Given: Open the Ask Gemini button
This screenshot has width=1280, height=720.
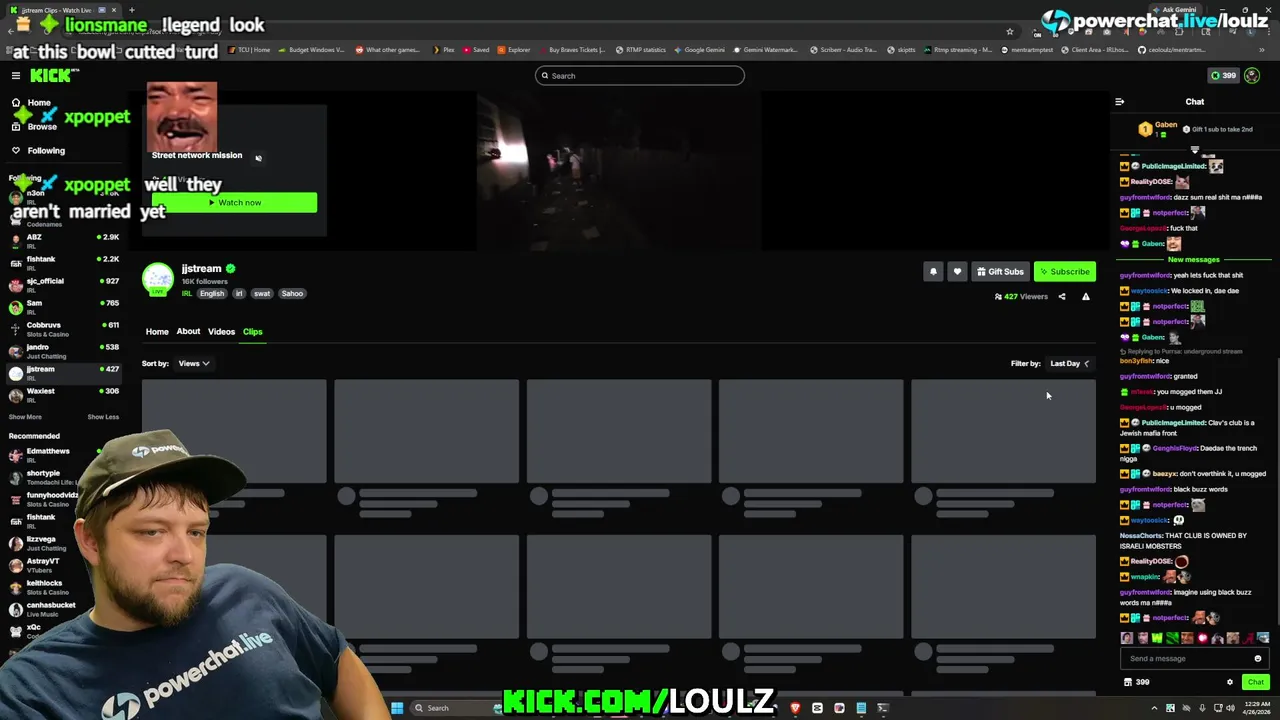Looking at the screenshot, I should (x=1174, y=10).
